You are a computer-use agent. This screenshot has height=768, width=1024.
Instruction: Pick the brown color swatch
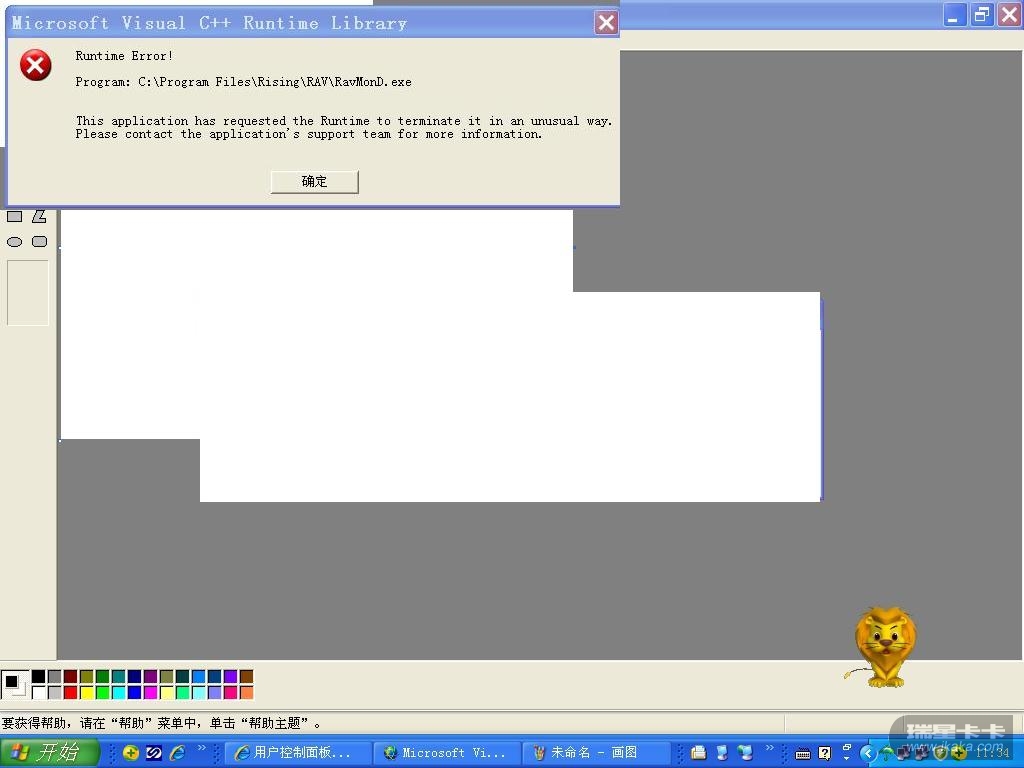pyautogui.click(x=246, y=676)
